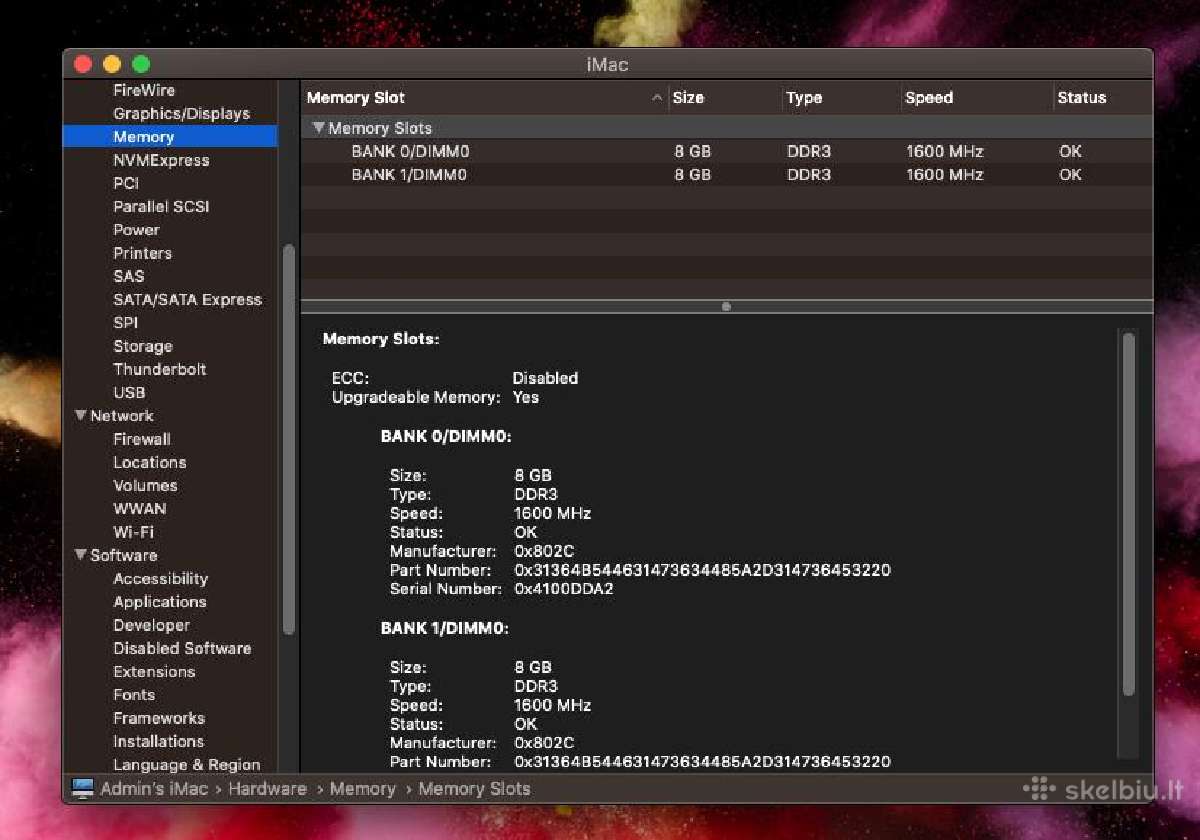Open SATA/SATA Express in the sidebar
Image resolution: width=1200 pixels, height=840 pixels.
coord(187,299)
